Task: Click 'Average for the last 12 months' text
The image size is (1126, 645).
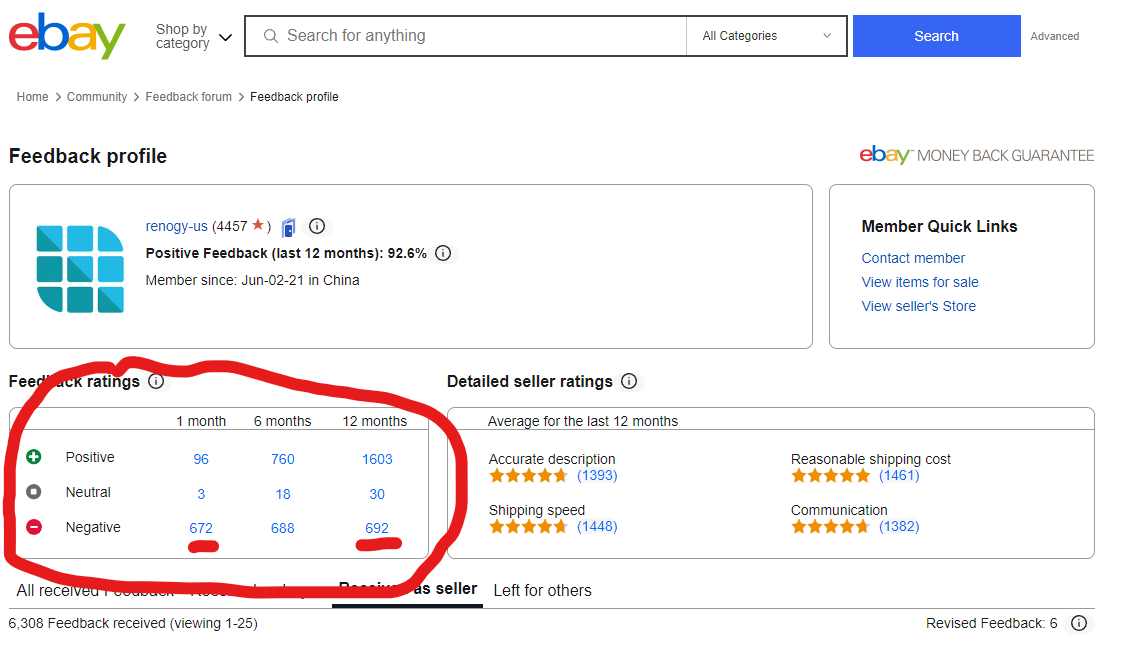Action: tap(582, 421)
